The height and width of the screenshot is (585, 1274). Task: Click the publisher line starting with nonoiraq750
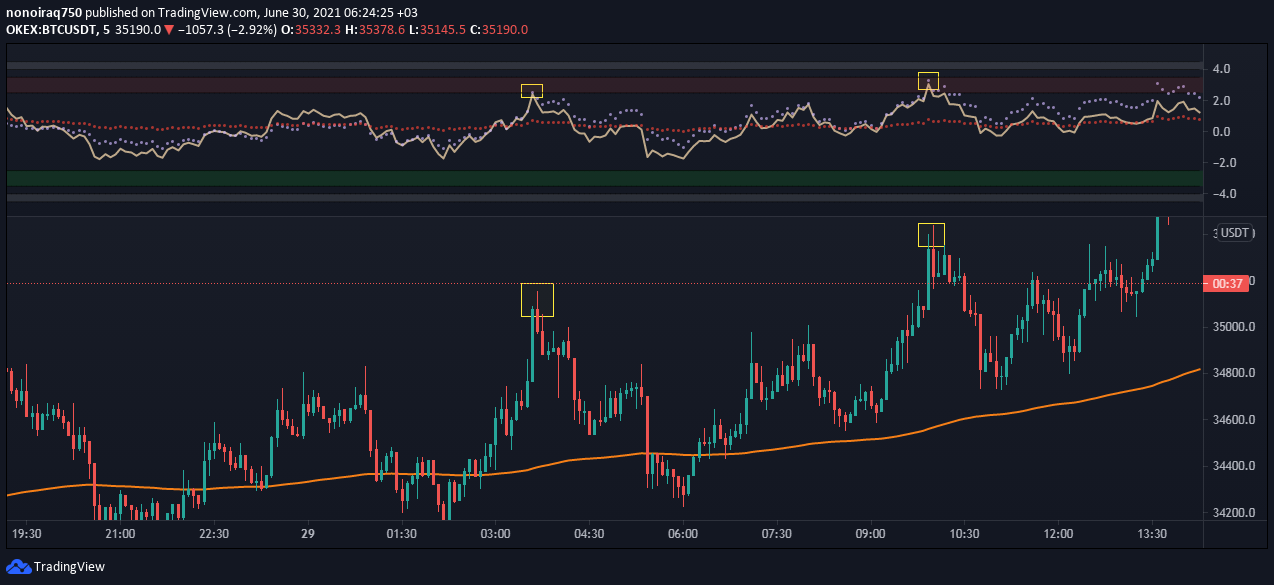(212, 12)
